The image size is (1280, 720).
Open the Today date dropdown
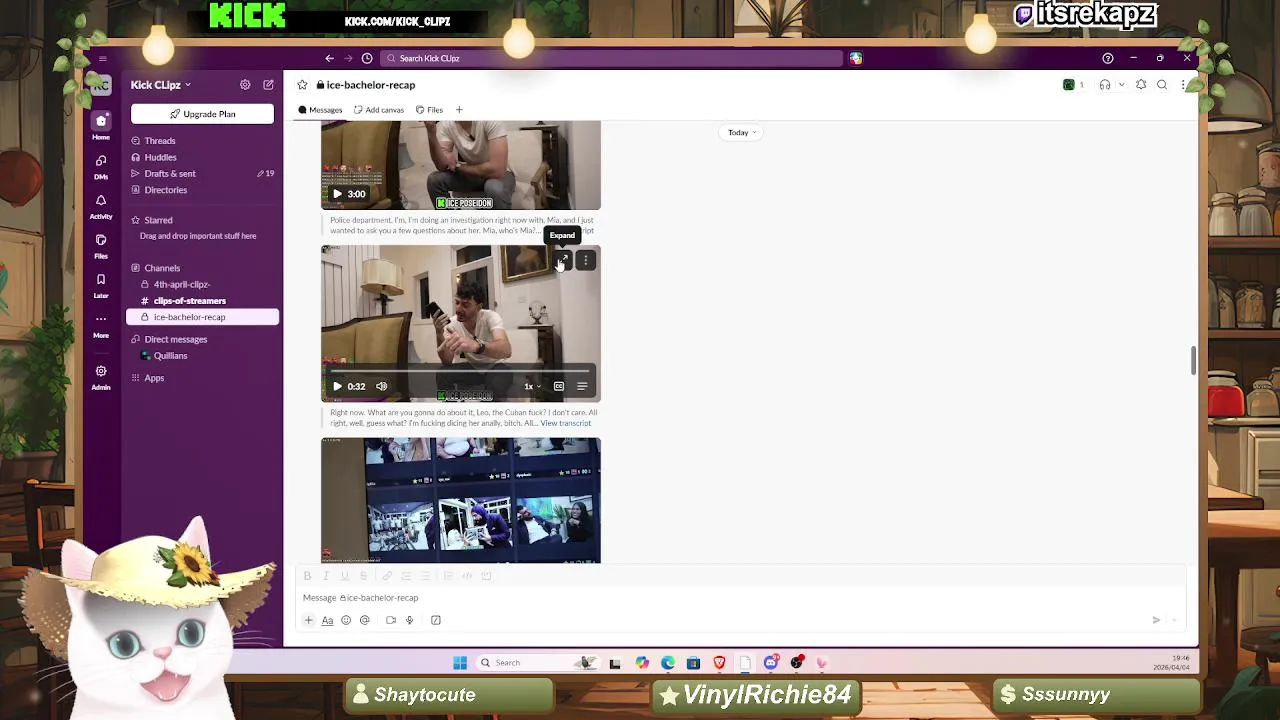[741, 132]
